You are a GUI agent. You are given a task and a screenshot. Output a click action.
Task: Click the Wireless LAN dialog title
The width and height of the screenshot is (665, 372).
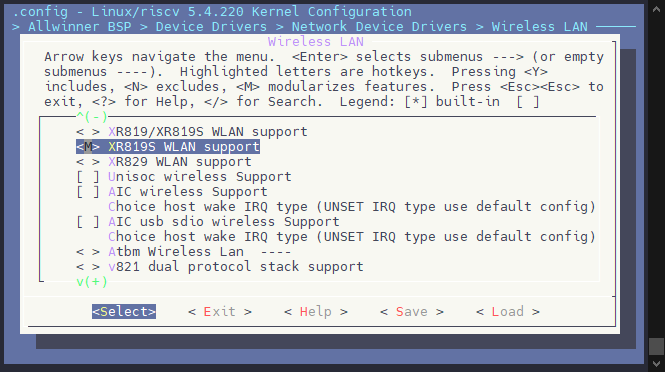click(316, 42)
